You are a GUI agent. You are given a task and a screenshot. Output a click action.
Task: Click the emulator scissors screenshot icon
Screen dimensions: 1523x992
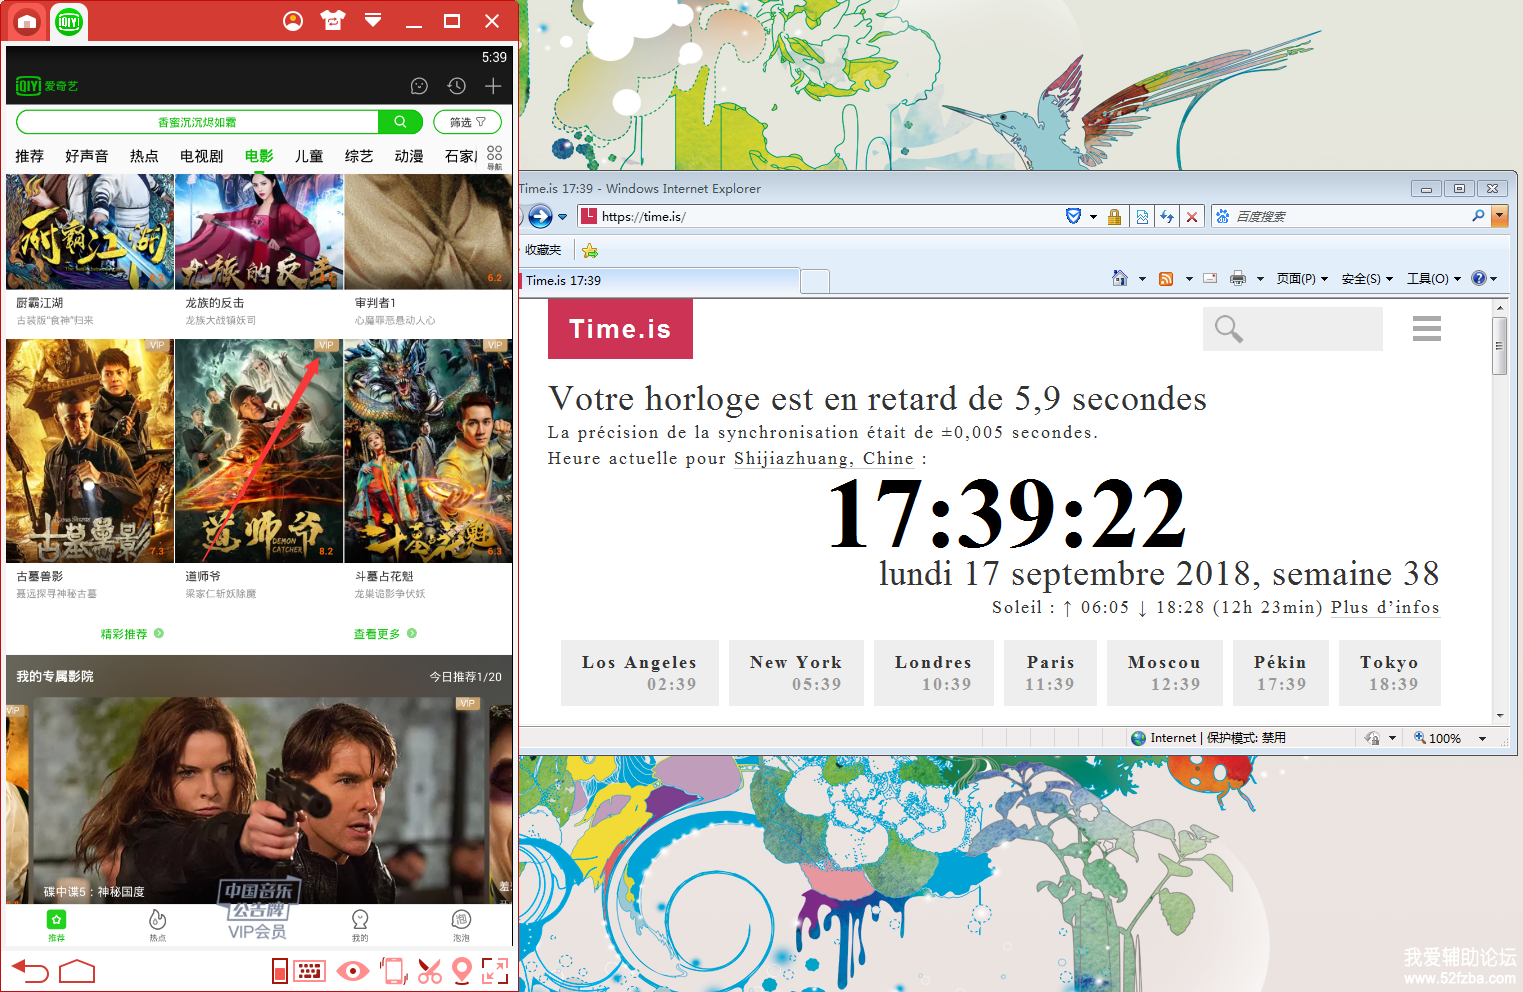point(429,971)
